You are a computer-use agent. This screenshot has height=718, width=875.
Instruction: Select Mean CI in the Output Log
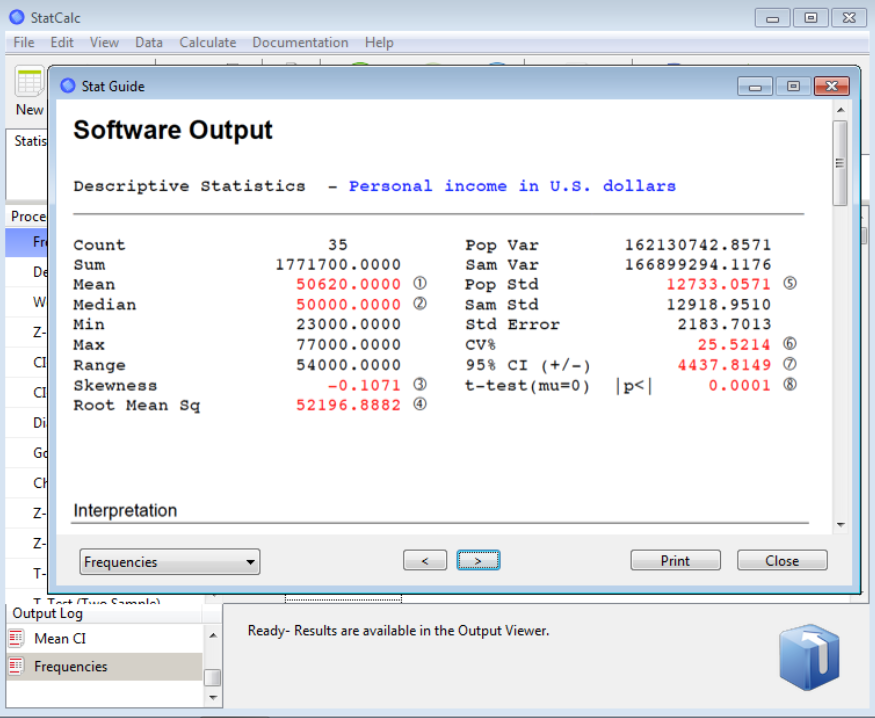[x=60, y=638]
